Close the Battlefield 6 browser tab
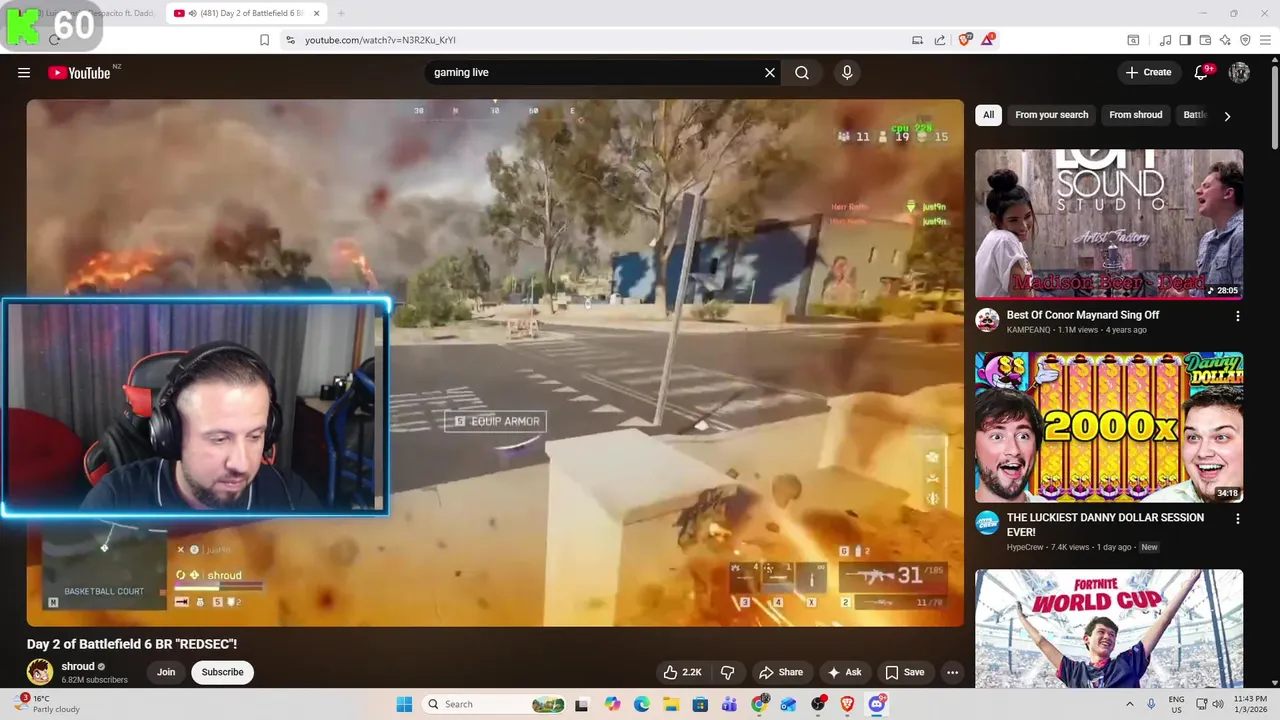 tap(317, 13)
